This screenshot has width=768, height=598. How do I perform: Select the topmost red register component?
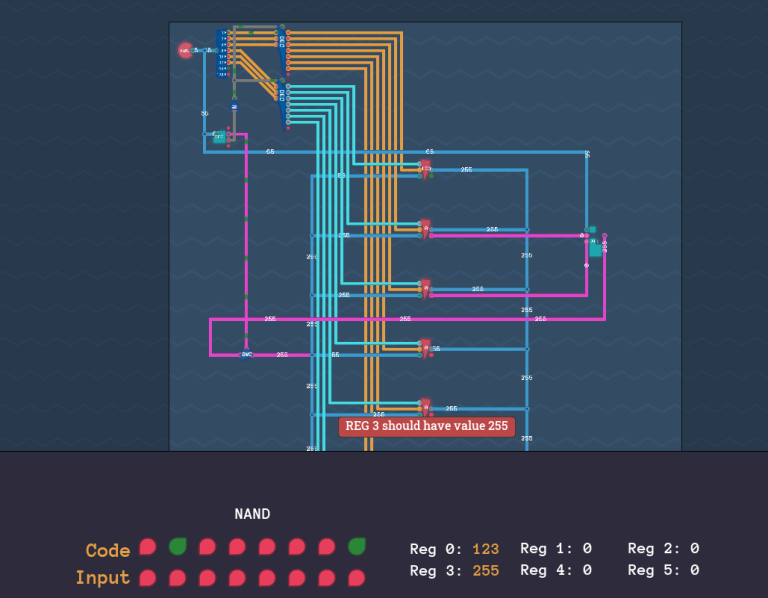[x=425, y=168]
